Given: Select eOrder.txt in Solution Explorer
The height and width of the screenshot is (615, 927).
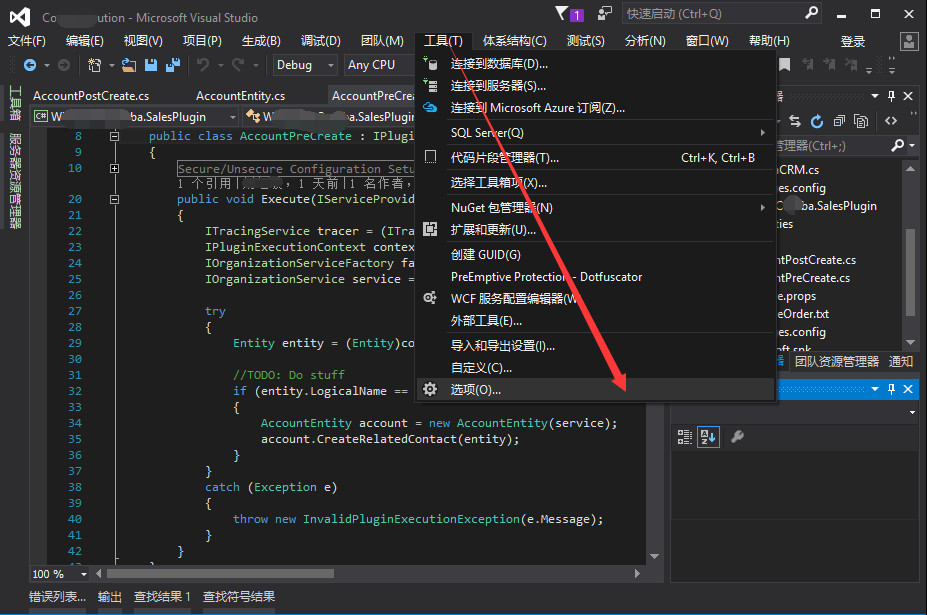Looking at the screenshot, I should click(x=803, y=314).
